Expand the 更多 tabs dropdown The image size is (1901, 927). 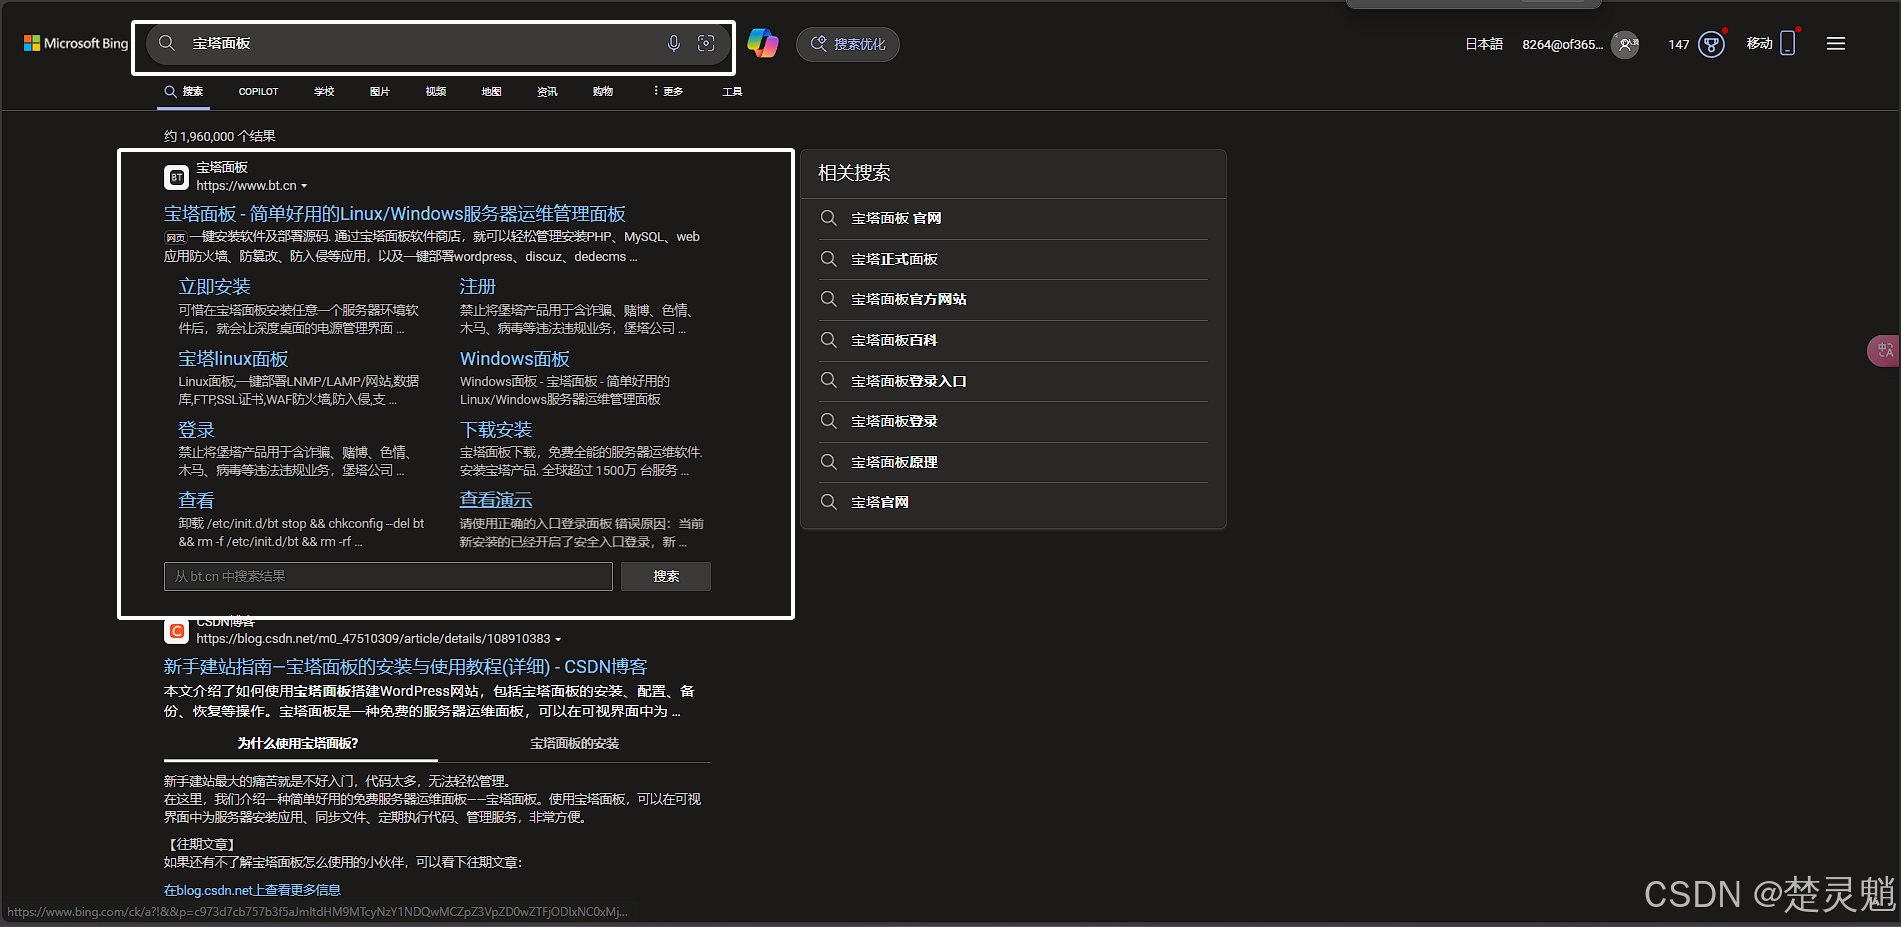(668, 91)
